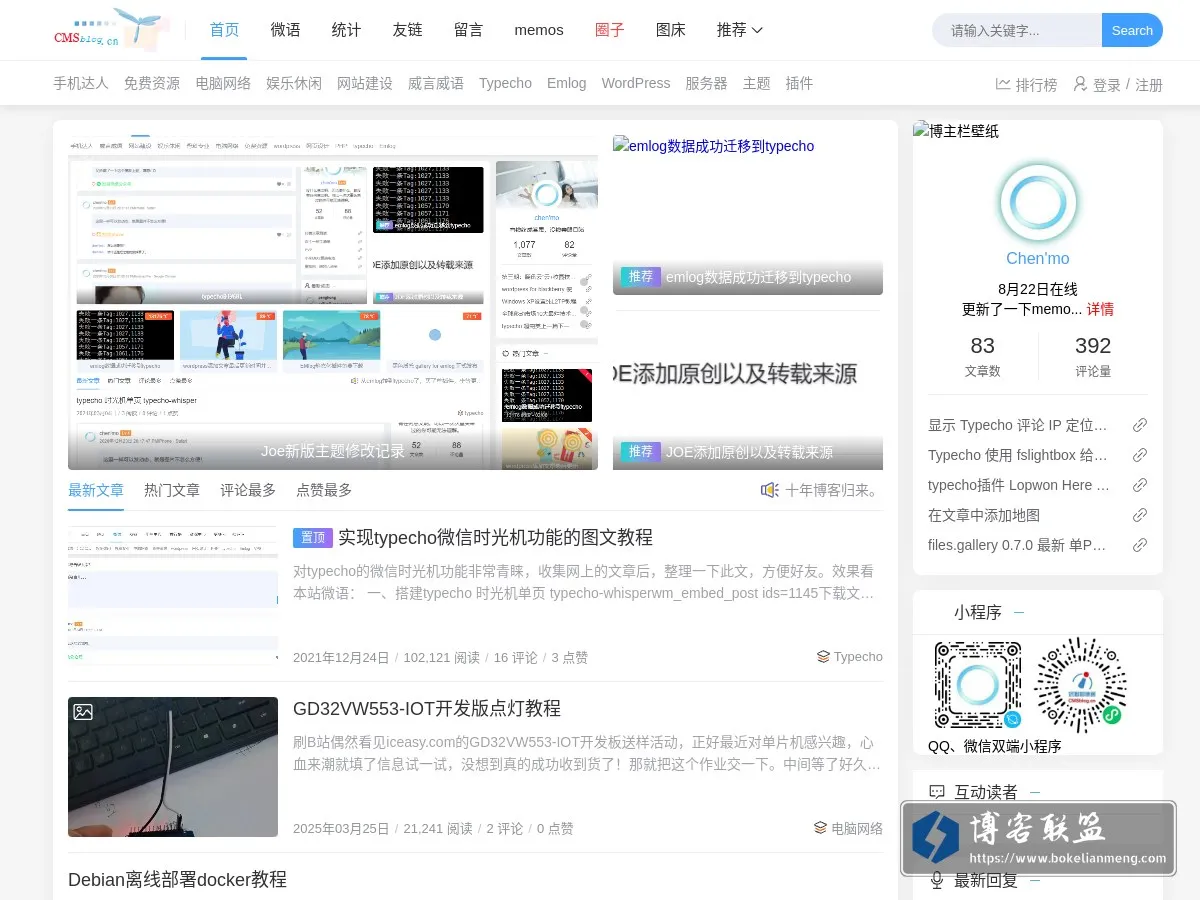The image size is (1200, 900).
Task: Open the 圈子 navigation item
Action: click(x=609, y=30)
